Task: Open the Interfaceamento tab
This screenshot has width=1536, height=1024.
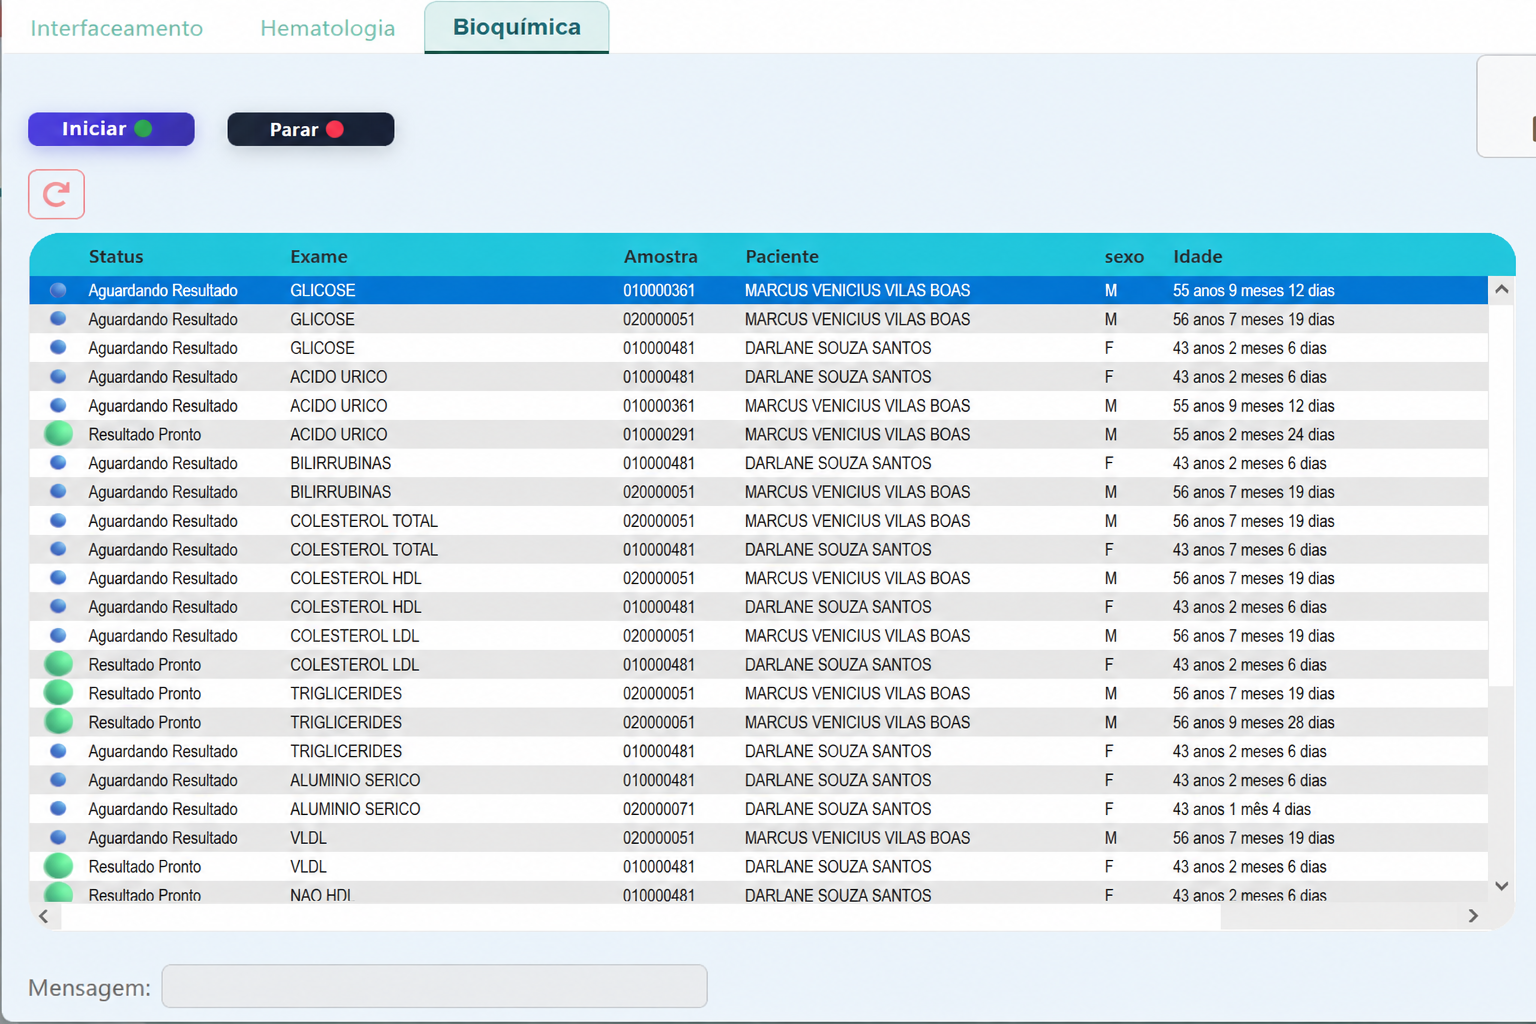Action: tap(116, 28)
